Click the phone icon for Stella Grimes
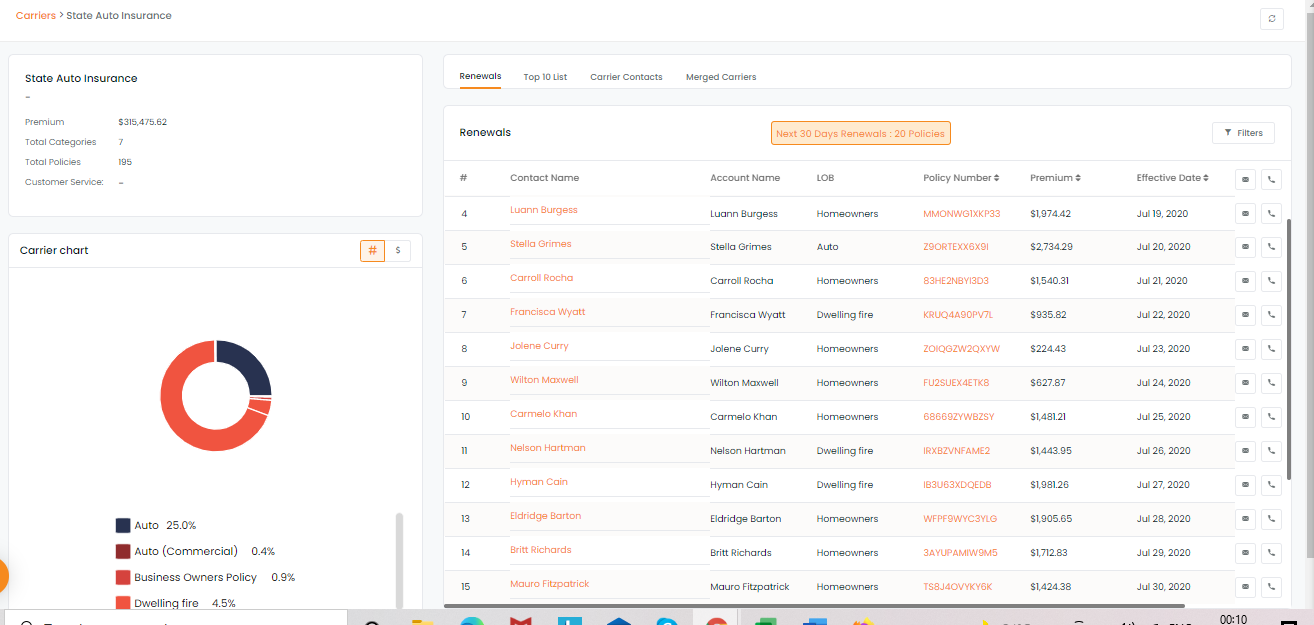 [x=1271, y=247]
